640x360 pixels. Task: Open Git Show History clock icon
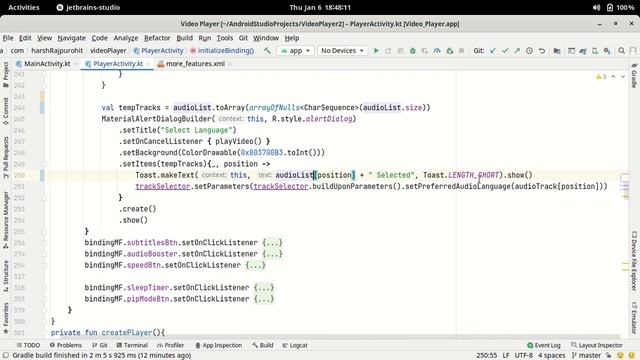(529, 51)
